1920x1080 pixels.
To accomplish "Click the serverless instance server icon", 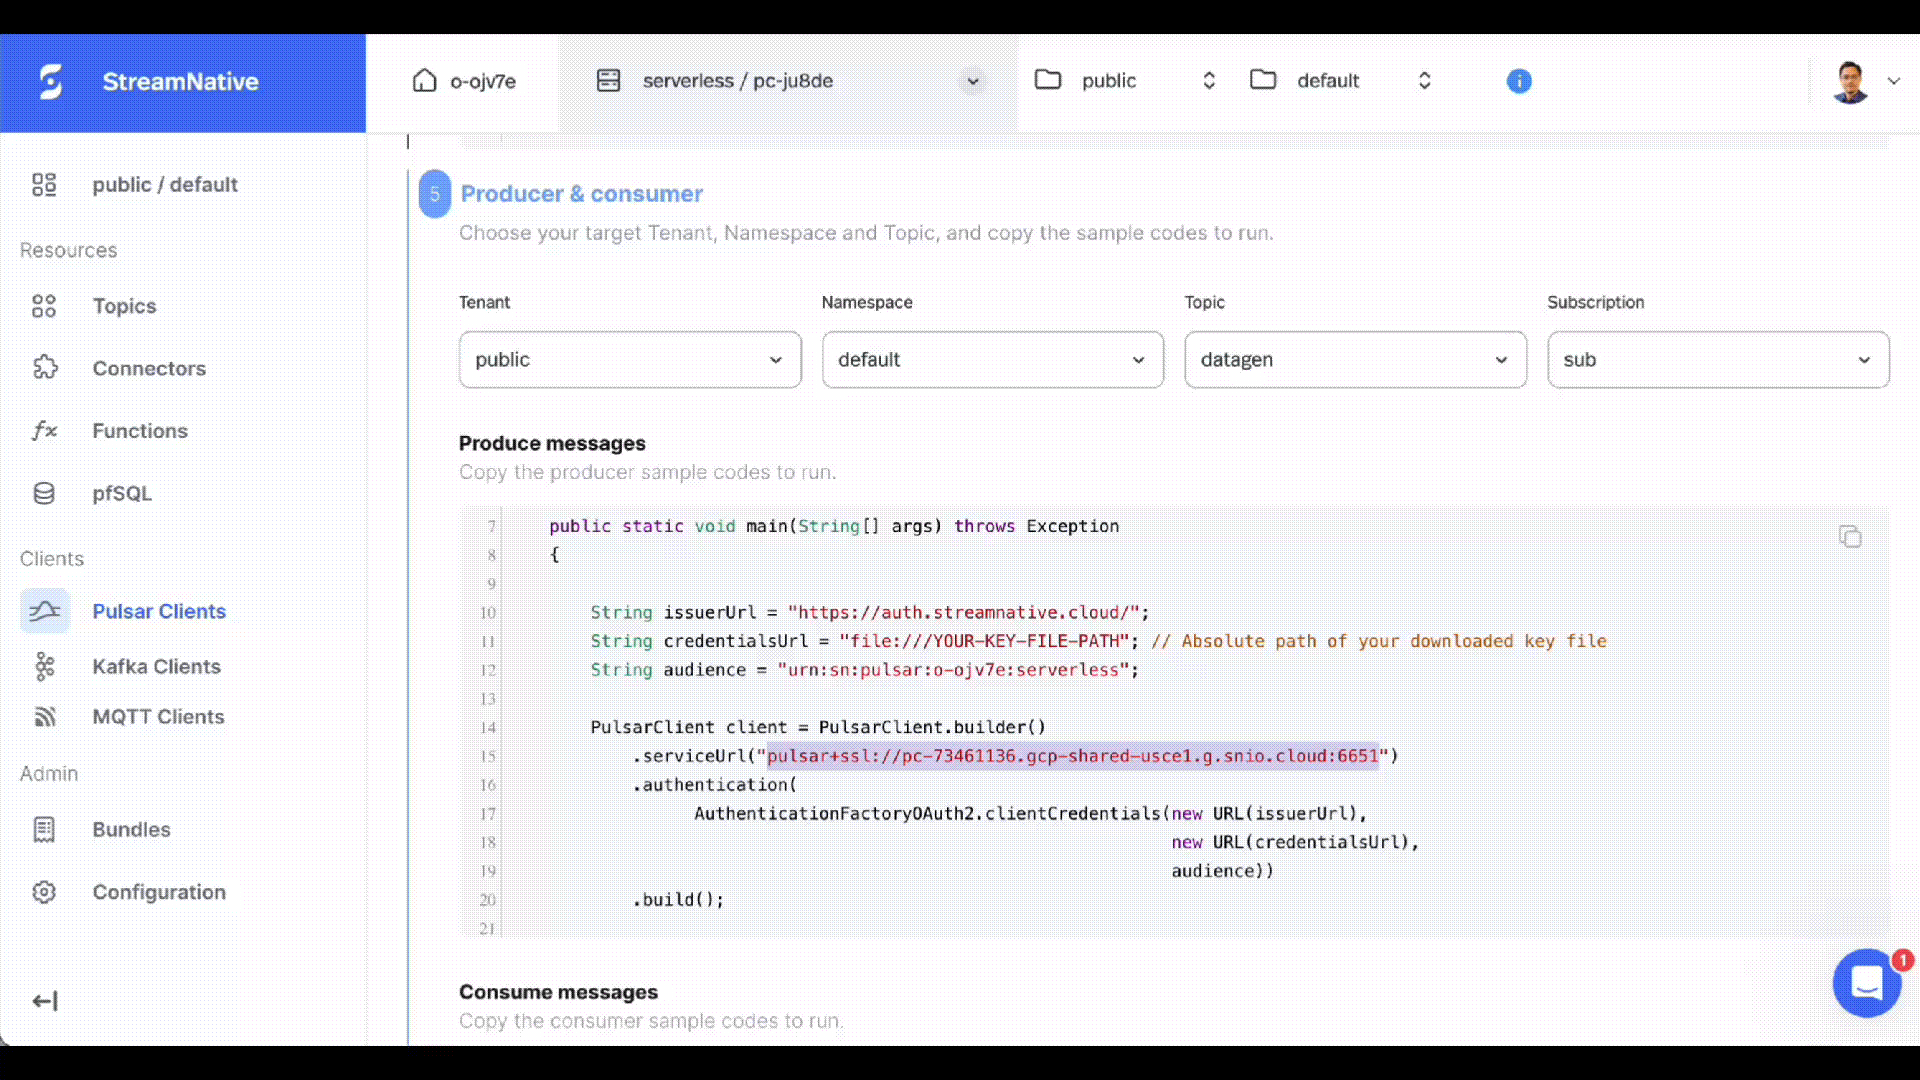I will 608,81.
